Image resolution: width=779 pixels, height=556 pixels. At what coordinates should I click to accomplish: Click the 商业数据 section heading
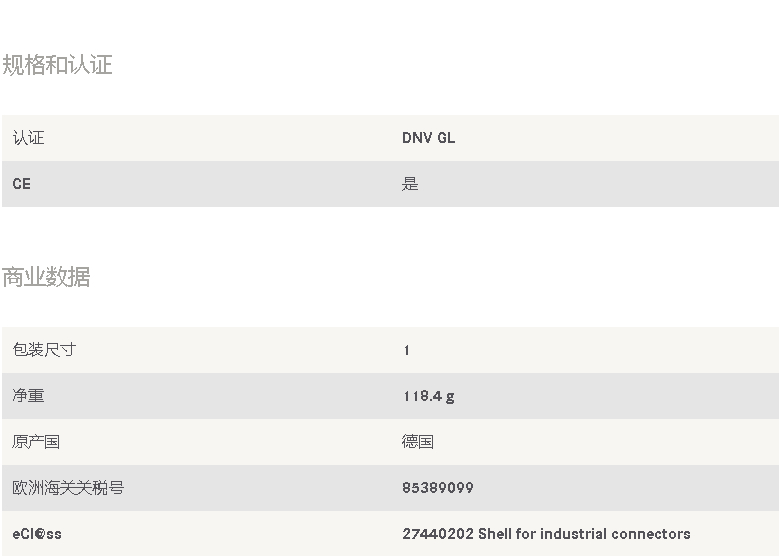click(46, 277)
